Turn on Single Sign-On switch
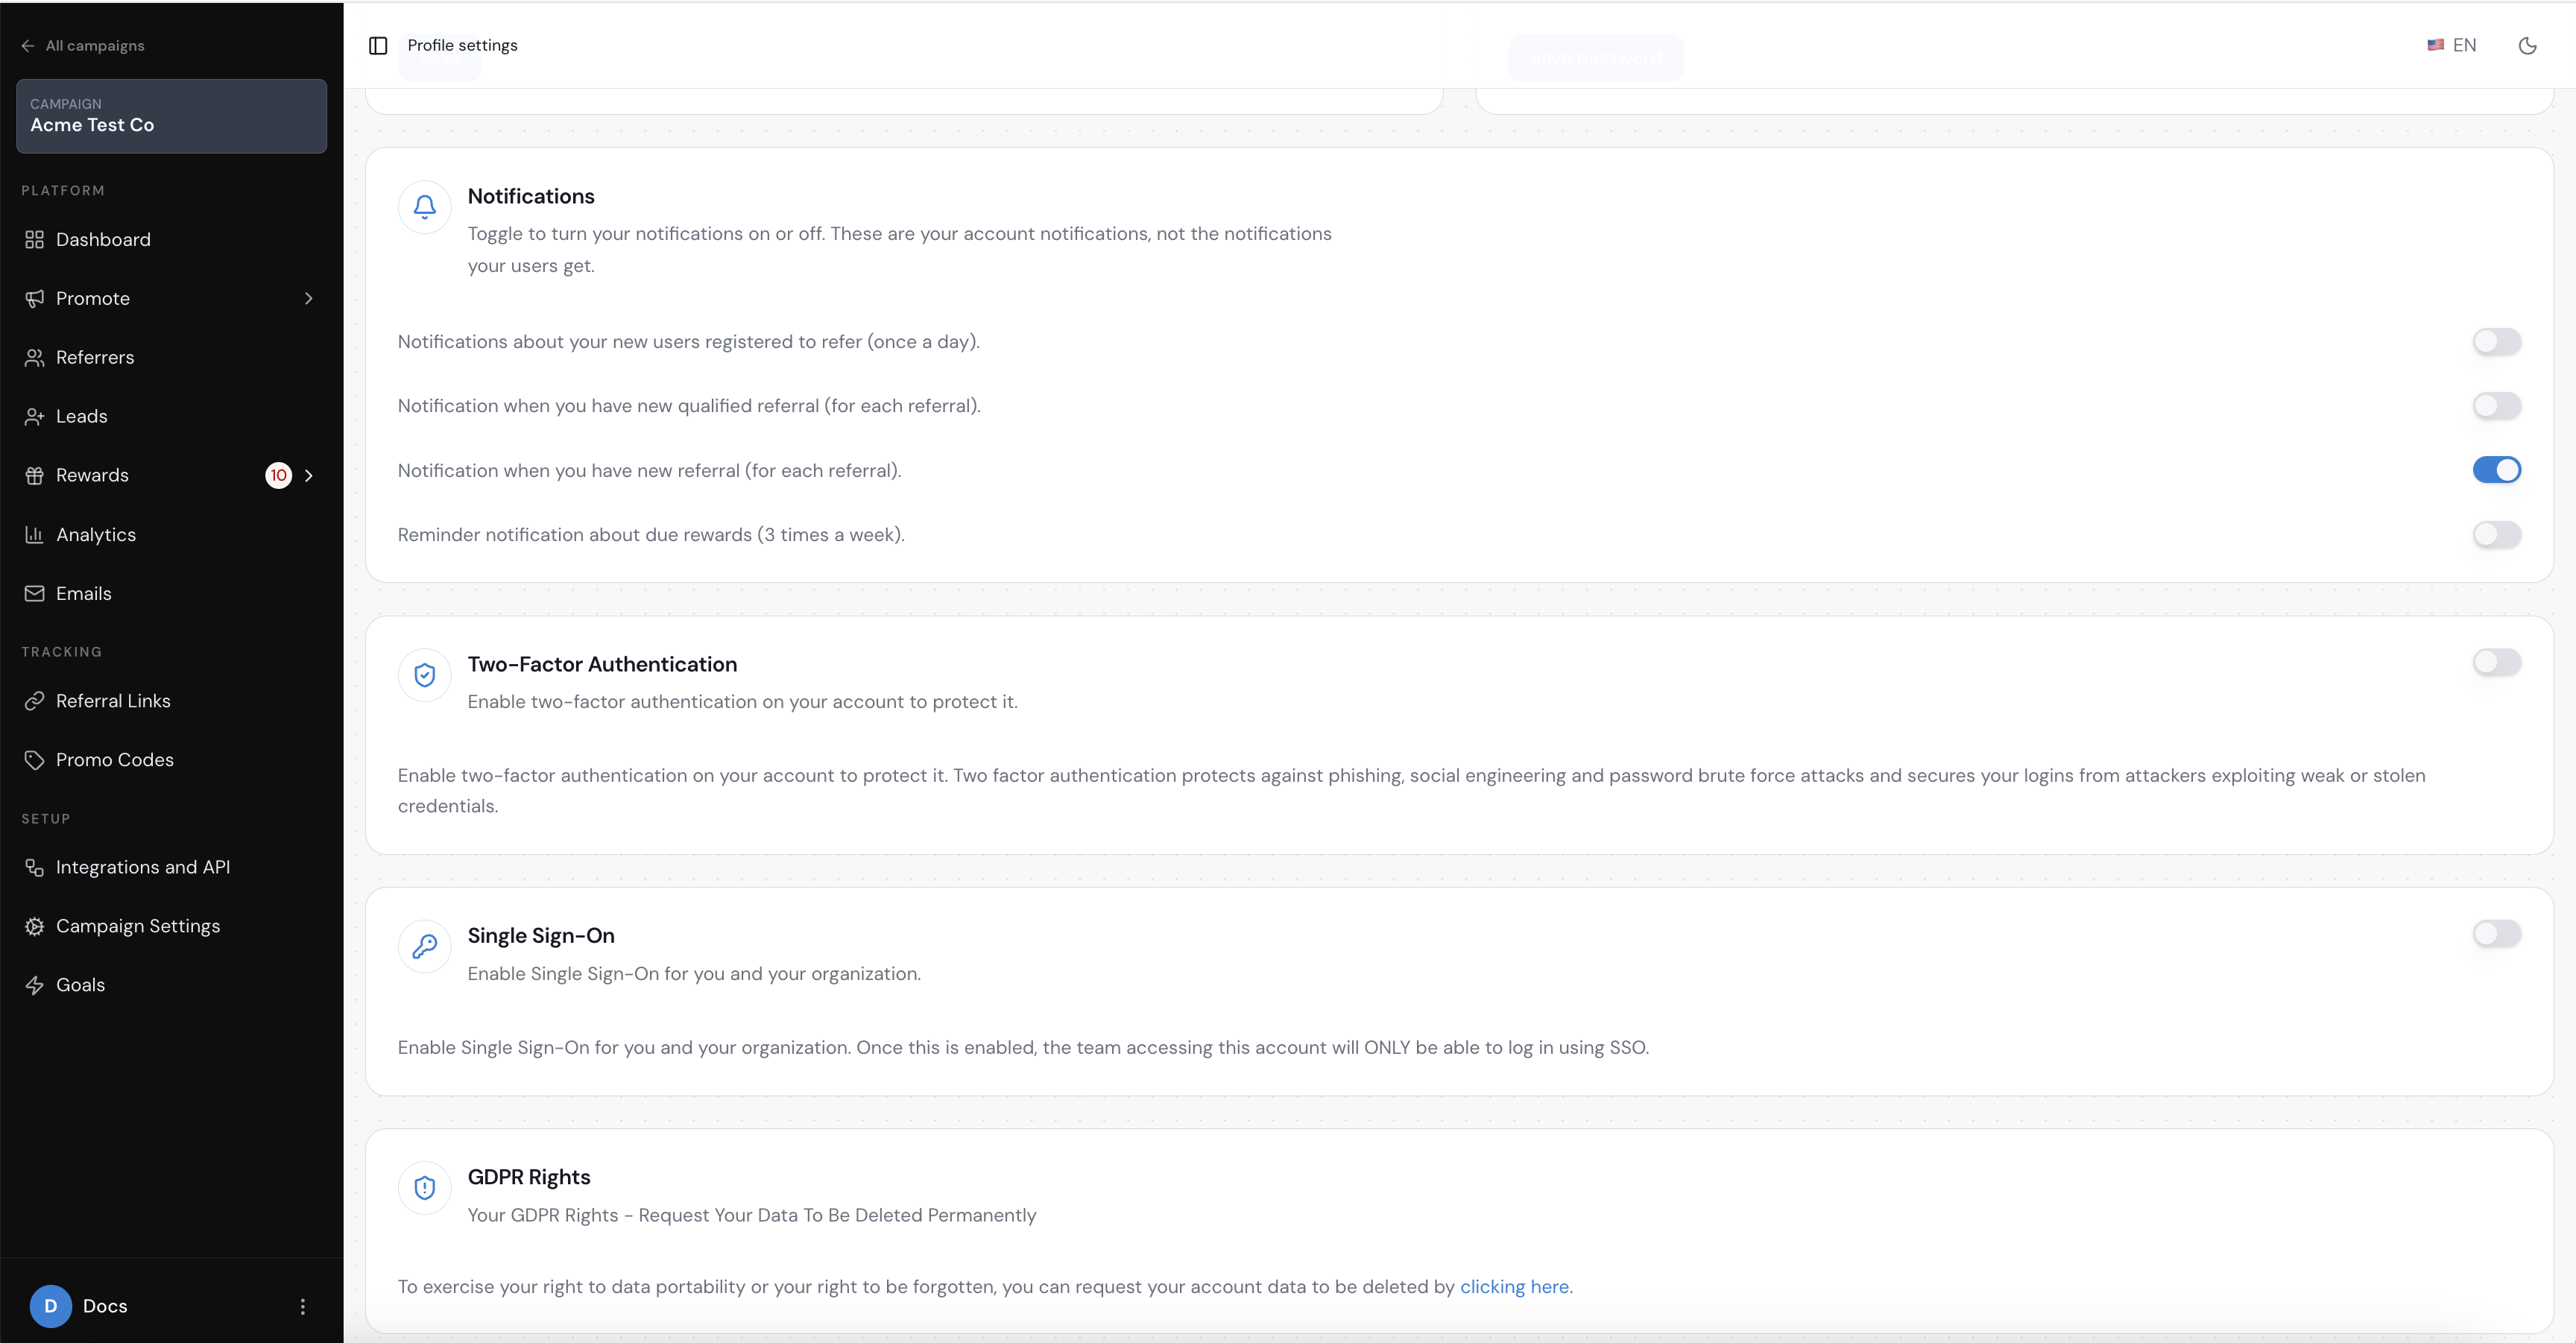The width and height of the screenshot is (2576, 1343). click(2496, 934)
